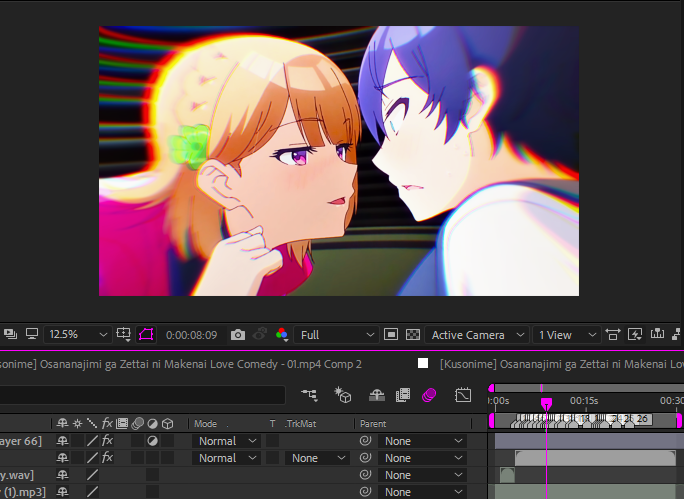This screenshot has height=499, width=684.
Task: Click the Parent column header
Action: (373, 424)
